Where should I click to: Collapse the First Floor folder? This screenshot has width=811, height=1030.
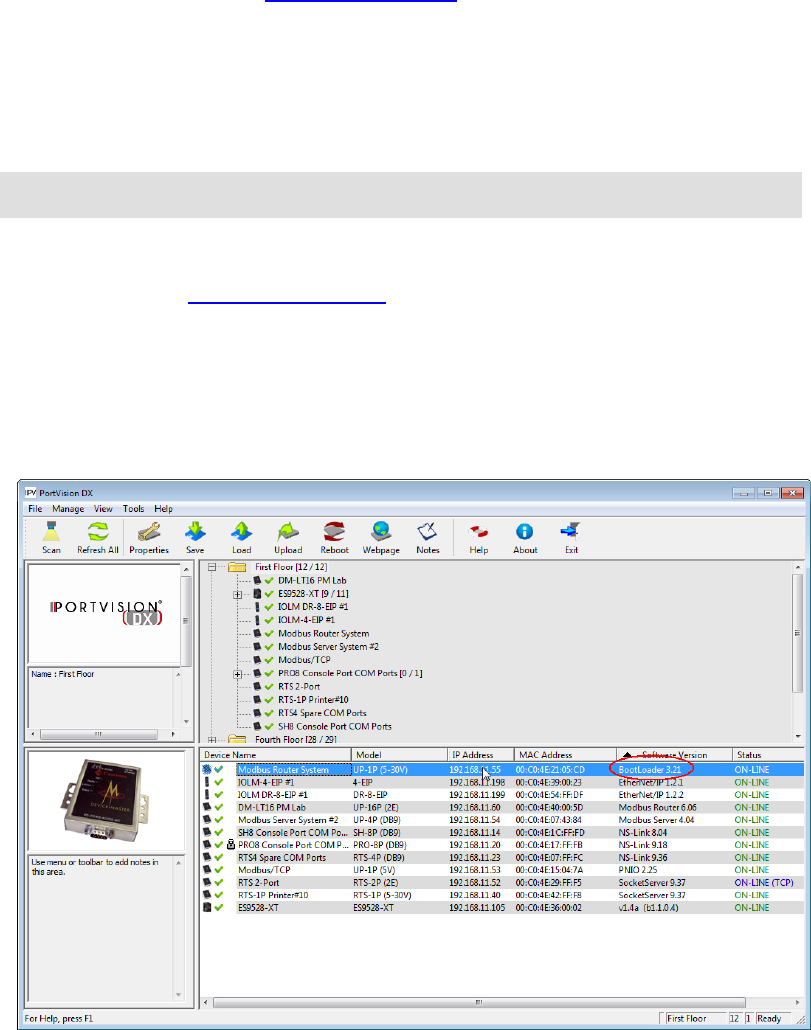coord(212,567)
